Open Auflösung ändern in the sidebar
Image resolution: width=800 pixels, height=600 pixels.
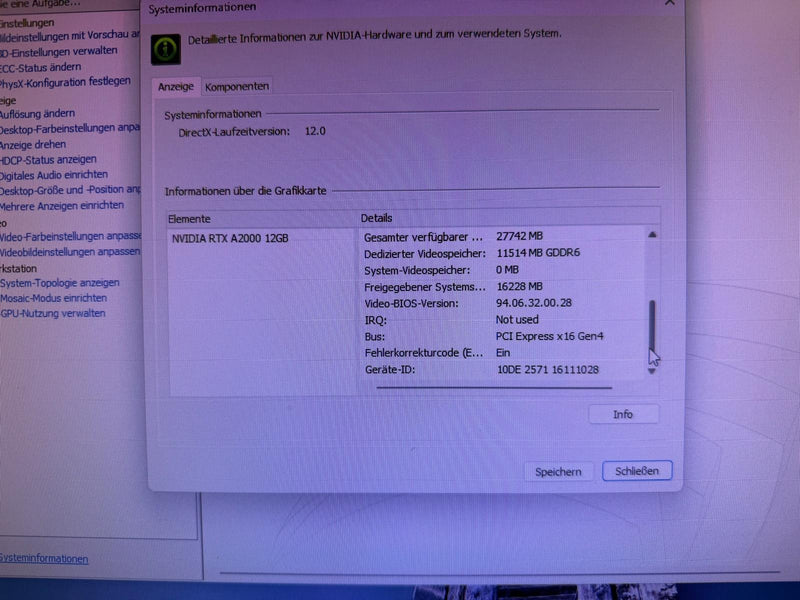(x=37, y=114)
